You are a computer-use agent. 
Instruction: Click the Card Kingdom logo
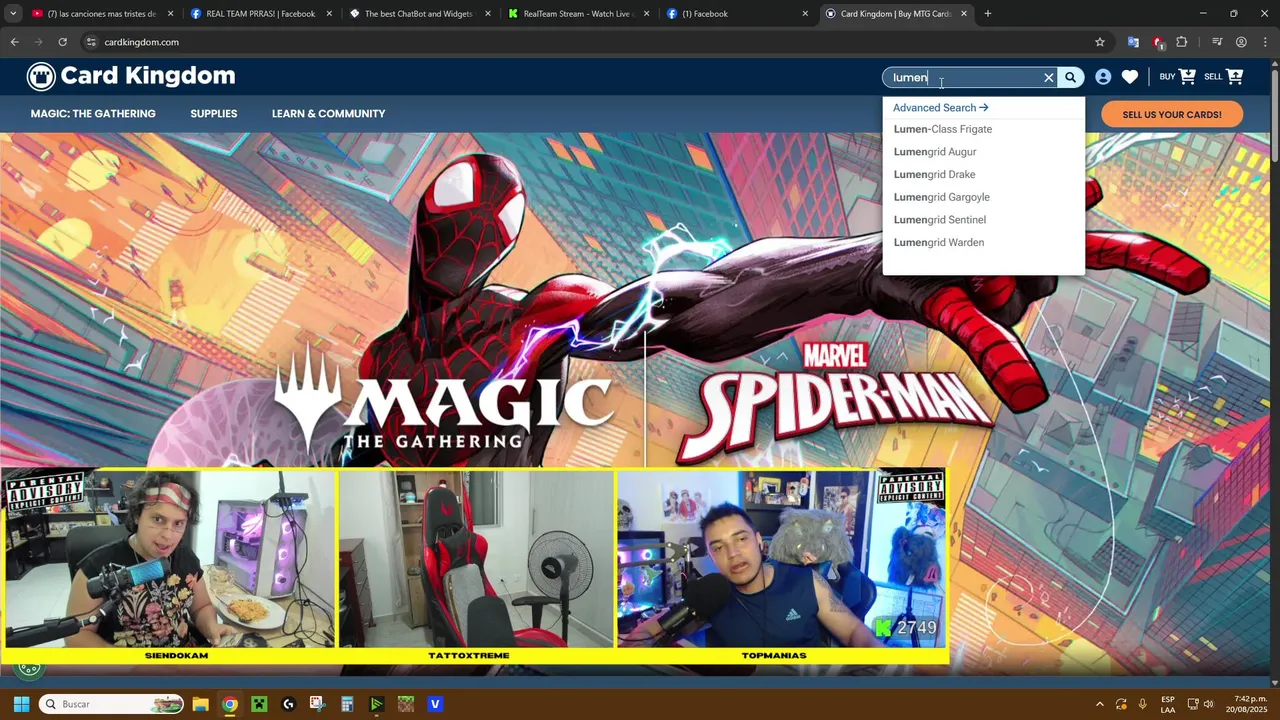pos(131,76)
